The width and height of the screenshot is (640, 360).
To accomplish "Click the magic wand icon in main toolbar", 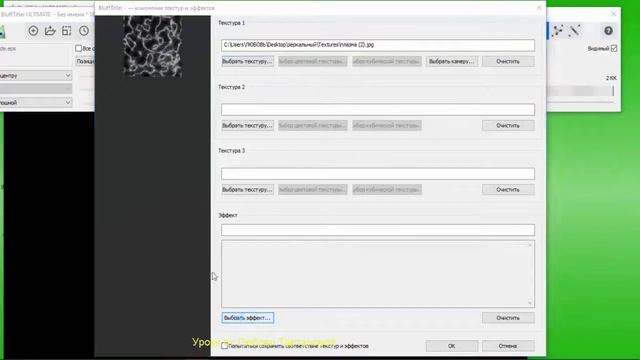I will click(x=574, y=31).
